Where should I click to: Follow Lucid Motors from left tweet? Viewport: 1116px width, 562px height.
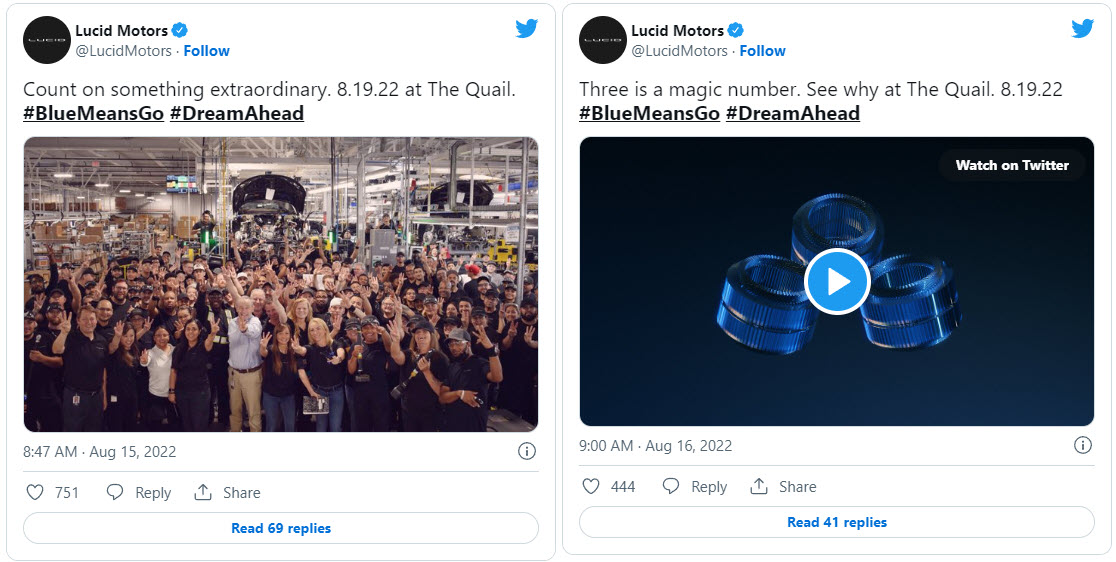(x=206, y=51)
